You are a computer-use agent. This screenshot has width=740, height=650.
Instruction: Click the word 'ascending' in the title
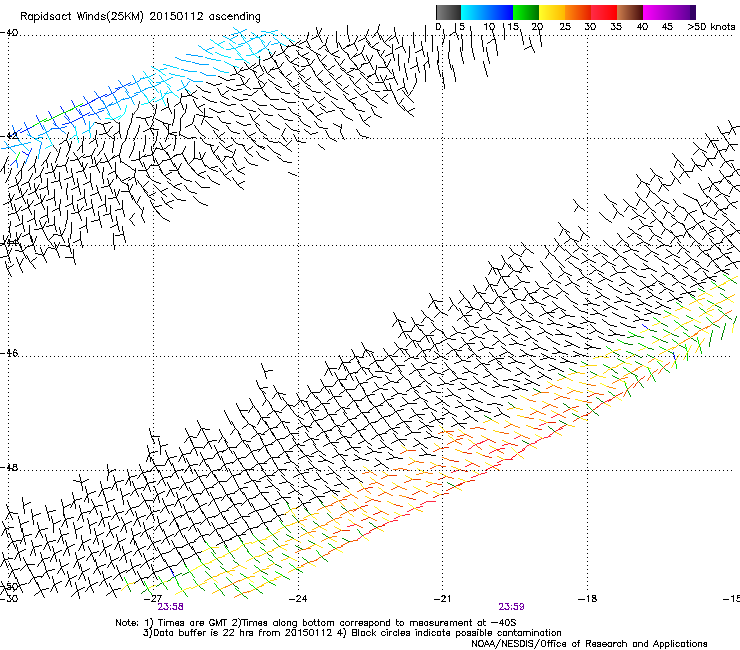point(235,17)
